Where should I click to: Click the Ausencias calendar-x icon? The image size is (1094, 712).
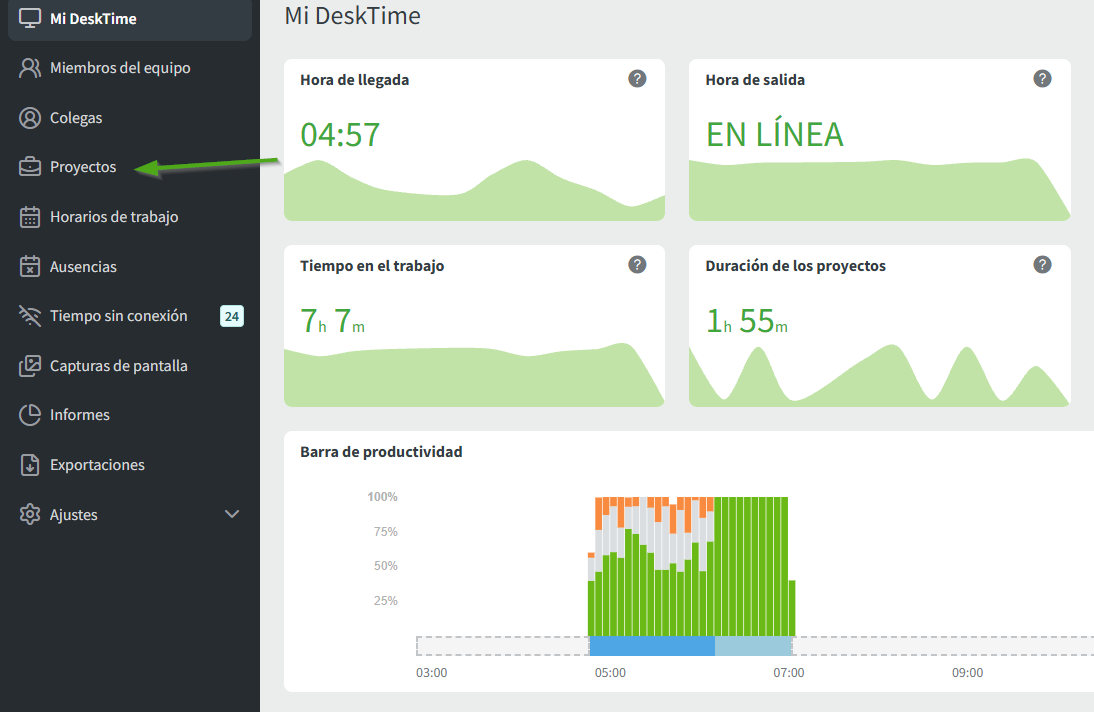30,267
